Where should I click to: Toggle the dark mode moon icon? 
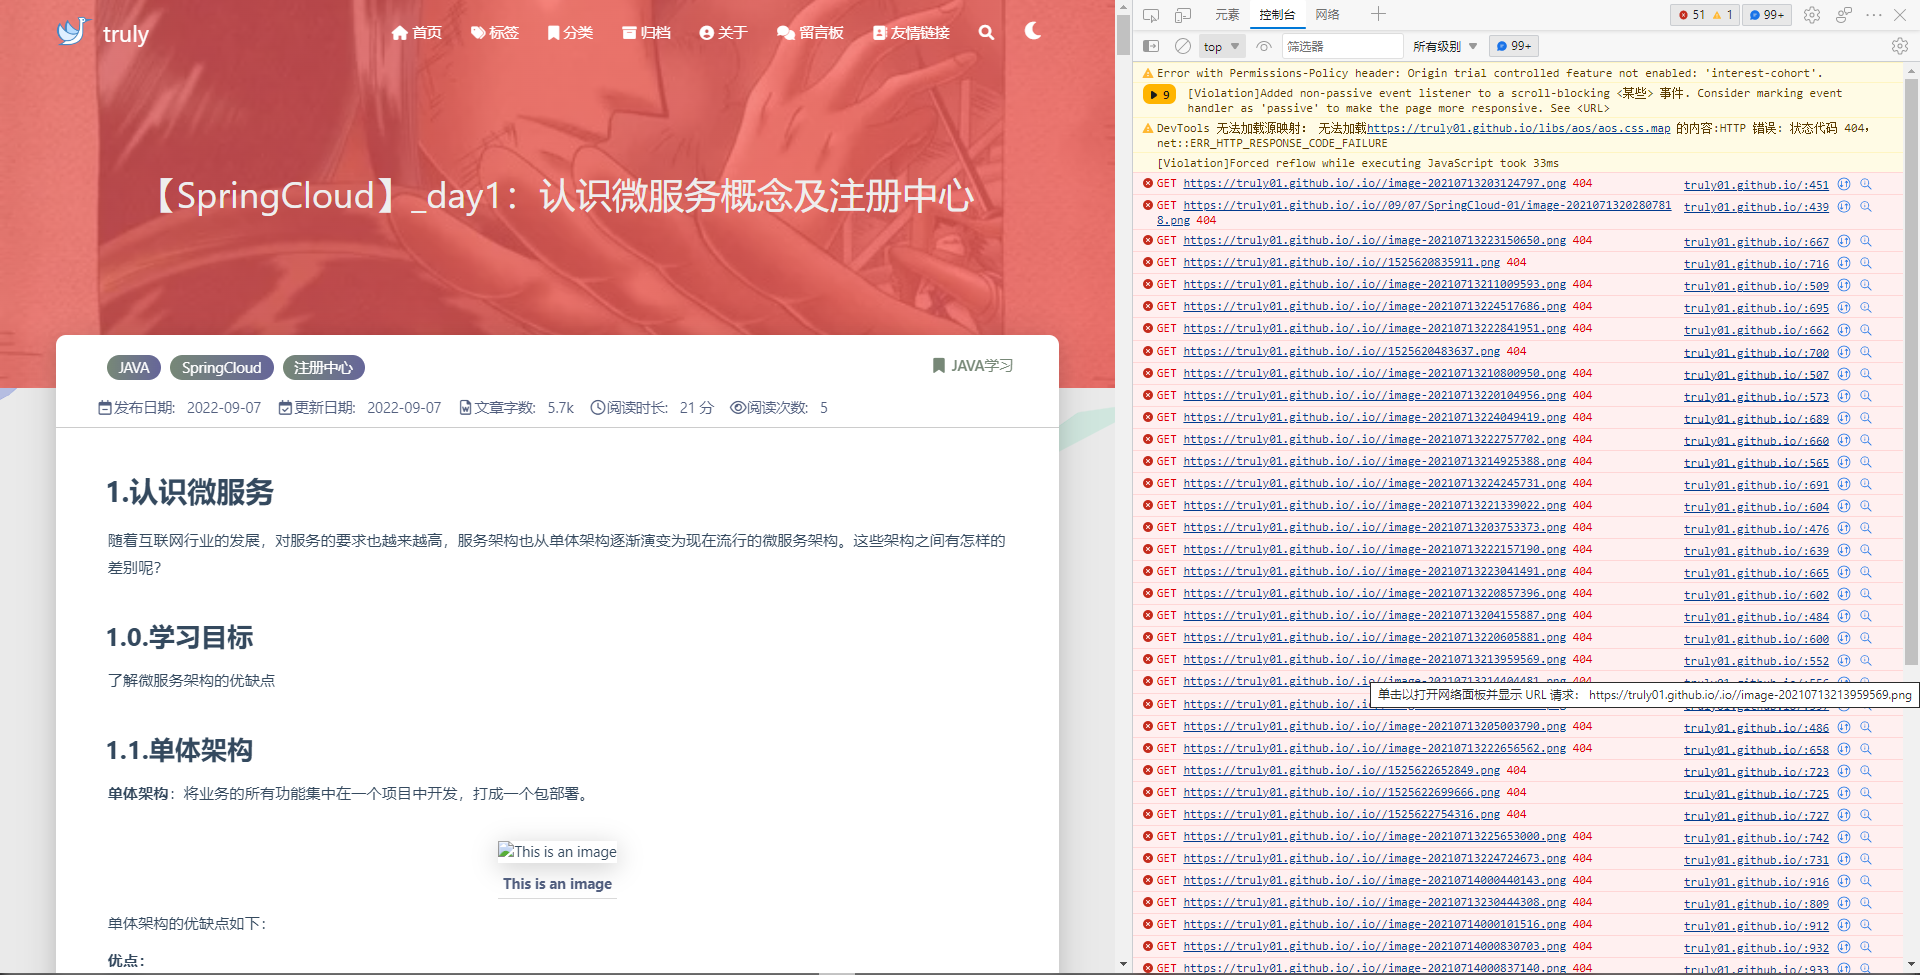pos(1033,31)
